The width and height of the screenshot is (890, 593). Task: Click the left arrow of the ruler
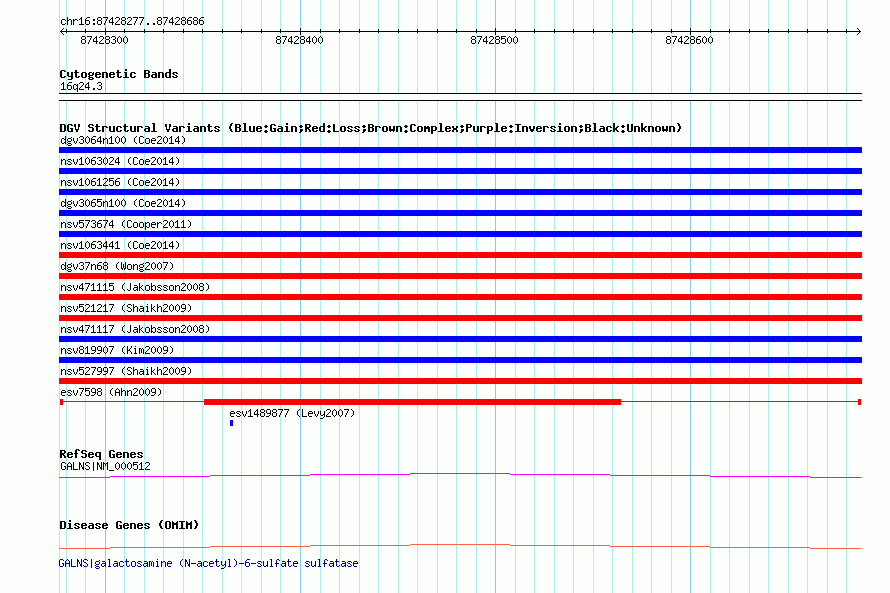click(x=62, y=32)
